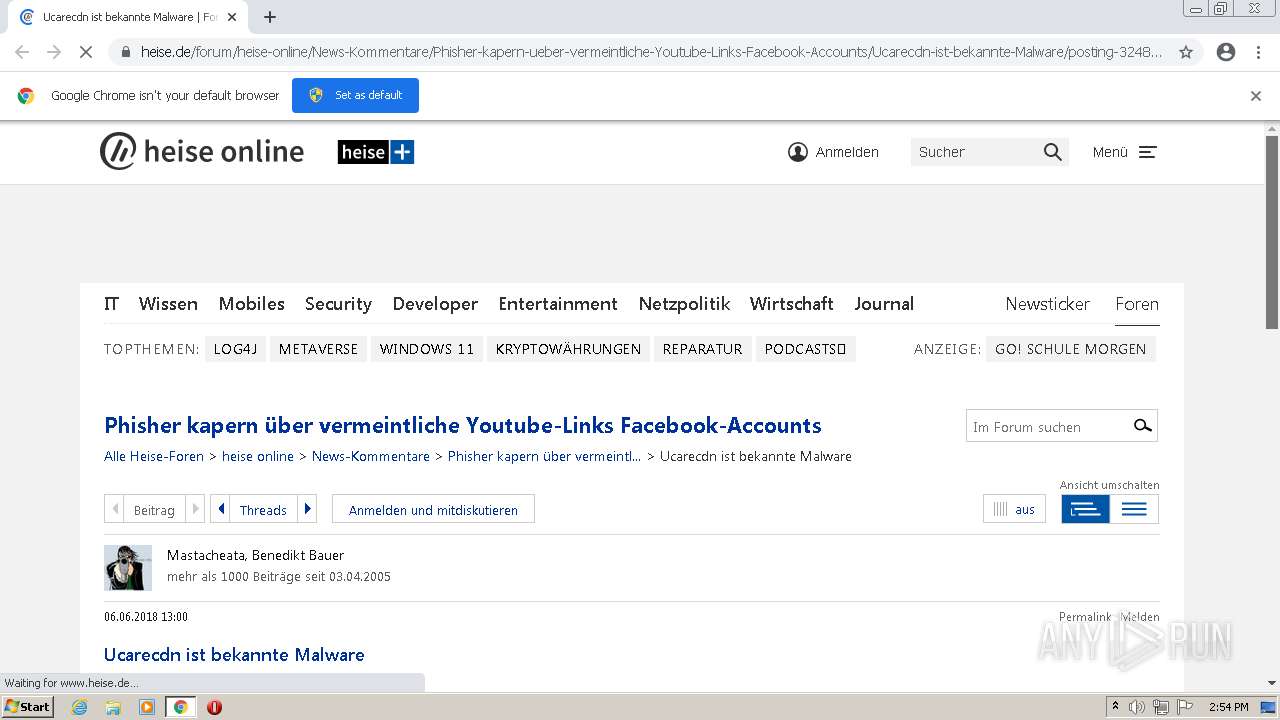Click the forum search magnifier icon
This screenshot has height=720, width=1280.
coord(1142,426)
